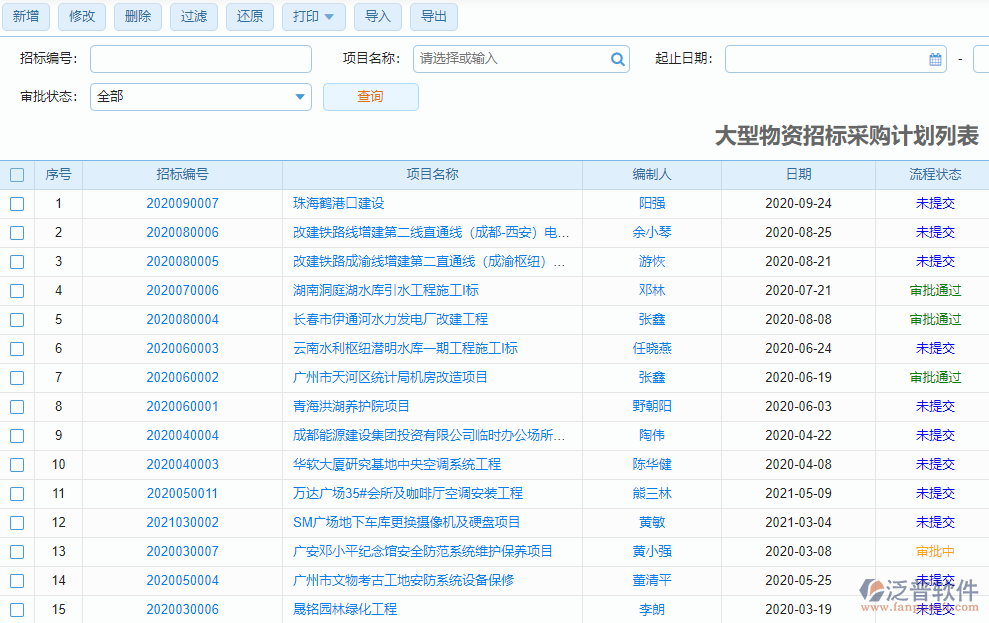Screen dimensions: 989x623
Task: Click the 修改 edit button
Action: [81, 16]
